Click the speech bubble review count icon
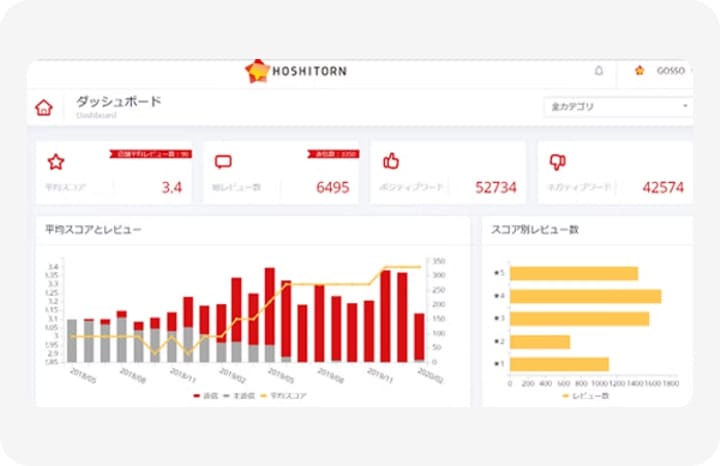720x466 pixels. [x=223, y=161]
